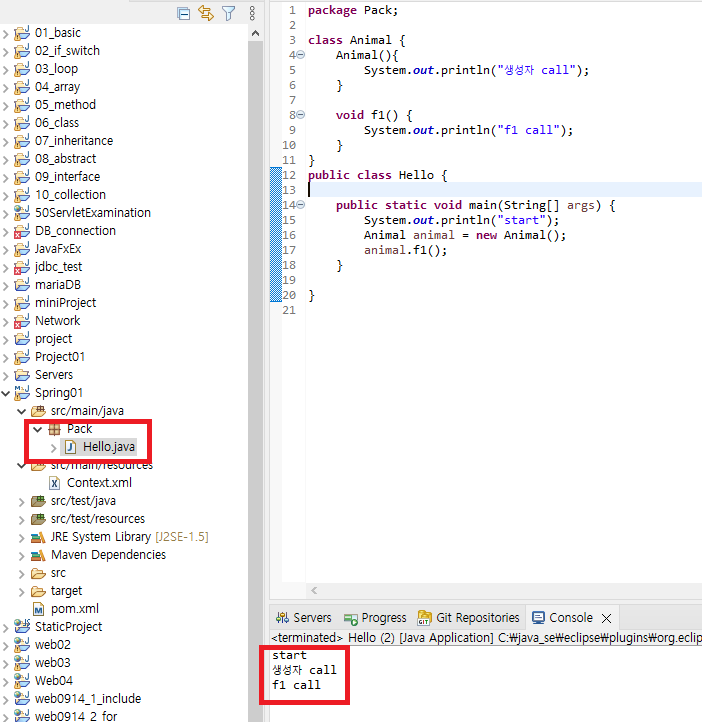Select the 10_collection project icon
Viewport: 702px width, 722px height.
point(22,195)
